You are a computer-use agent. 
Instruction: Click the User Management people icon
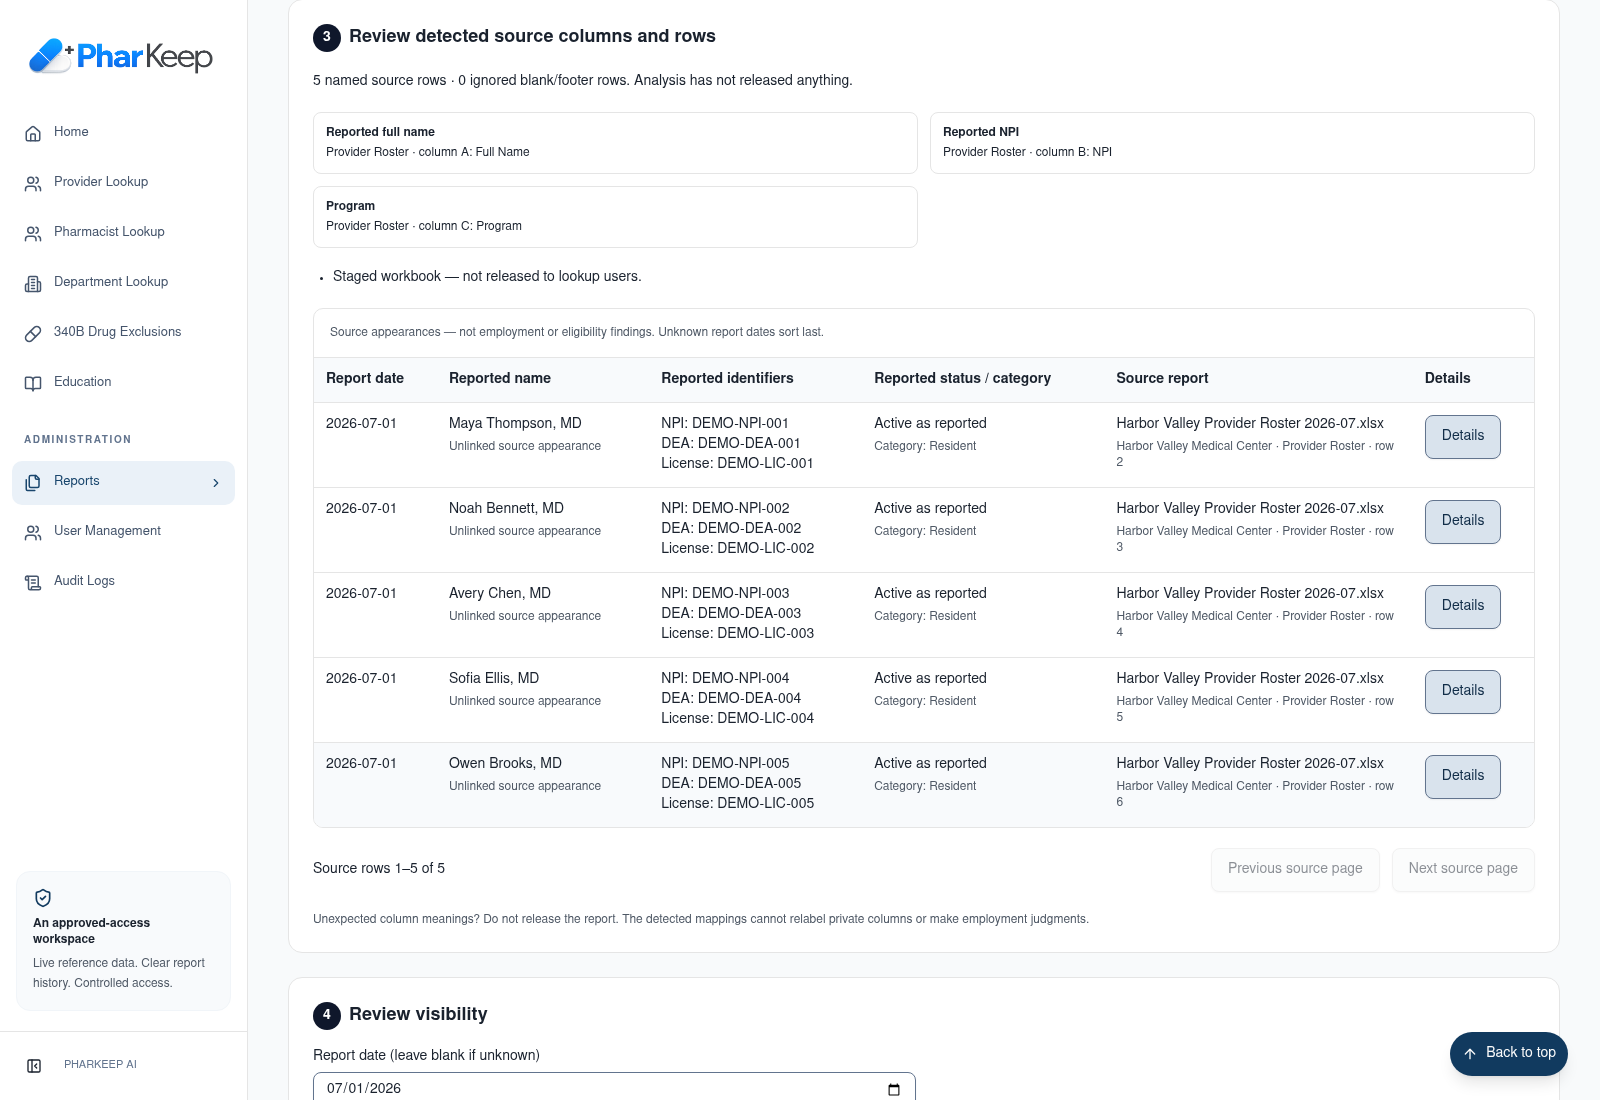point(33,532)
